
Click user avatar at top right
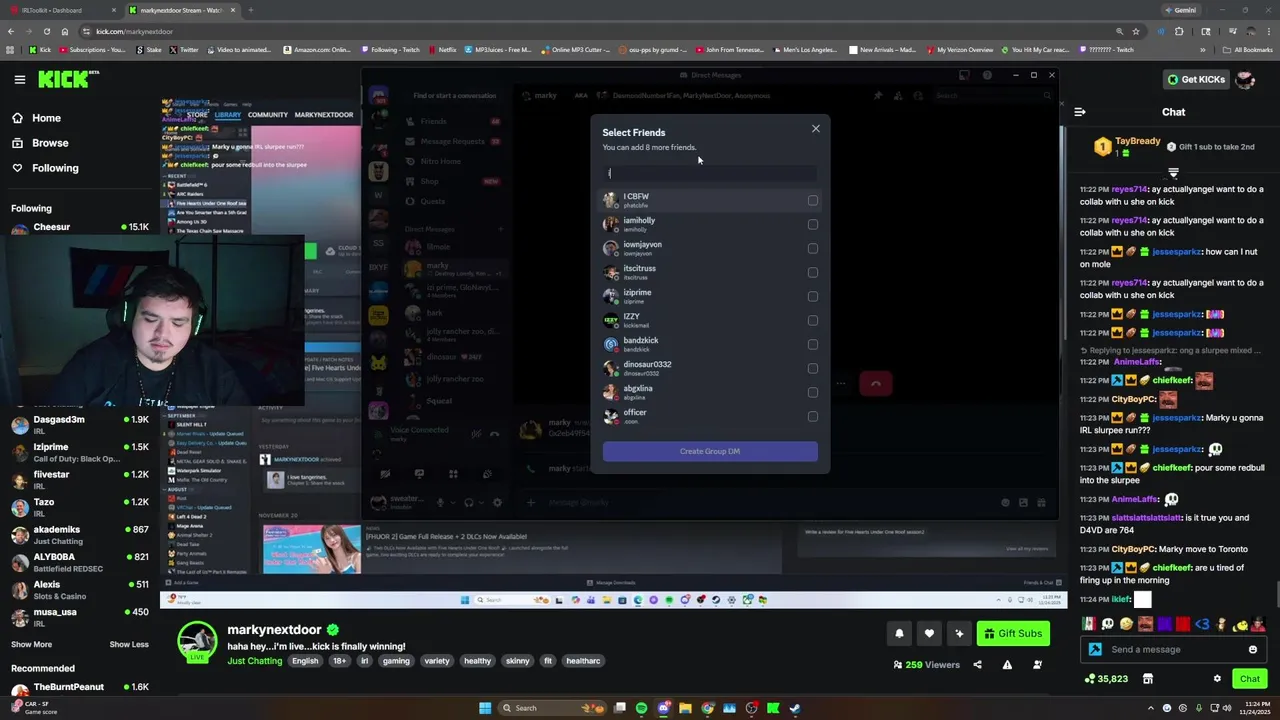[x=1245, y=79]
